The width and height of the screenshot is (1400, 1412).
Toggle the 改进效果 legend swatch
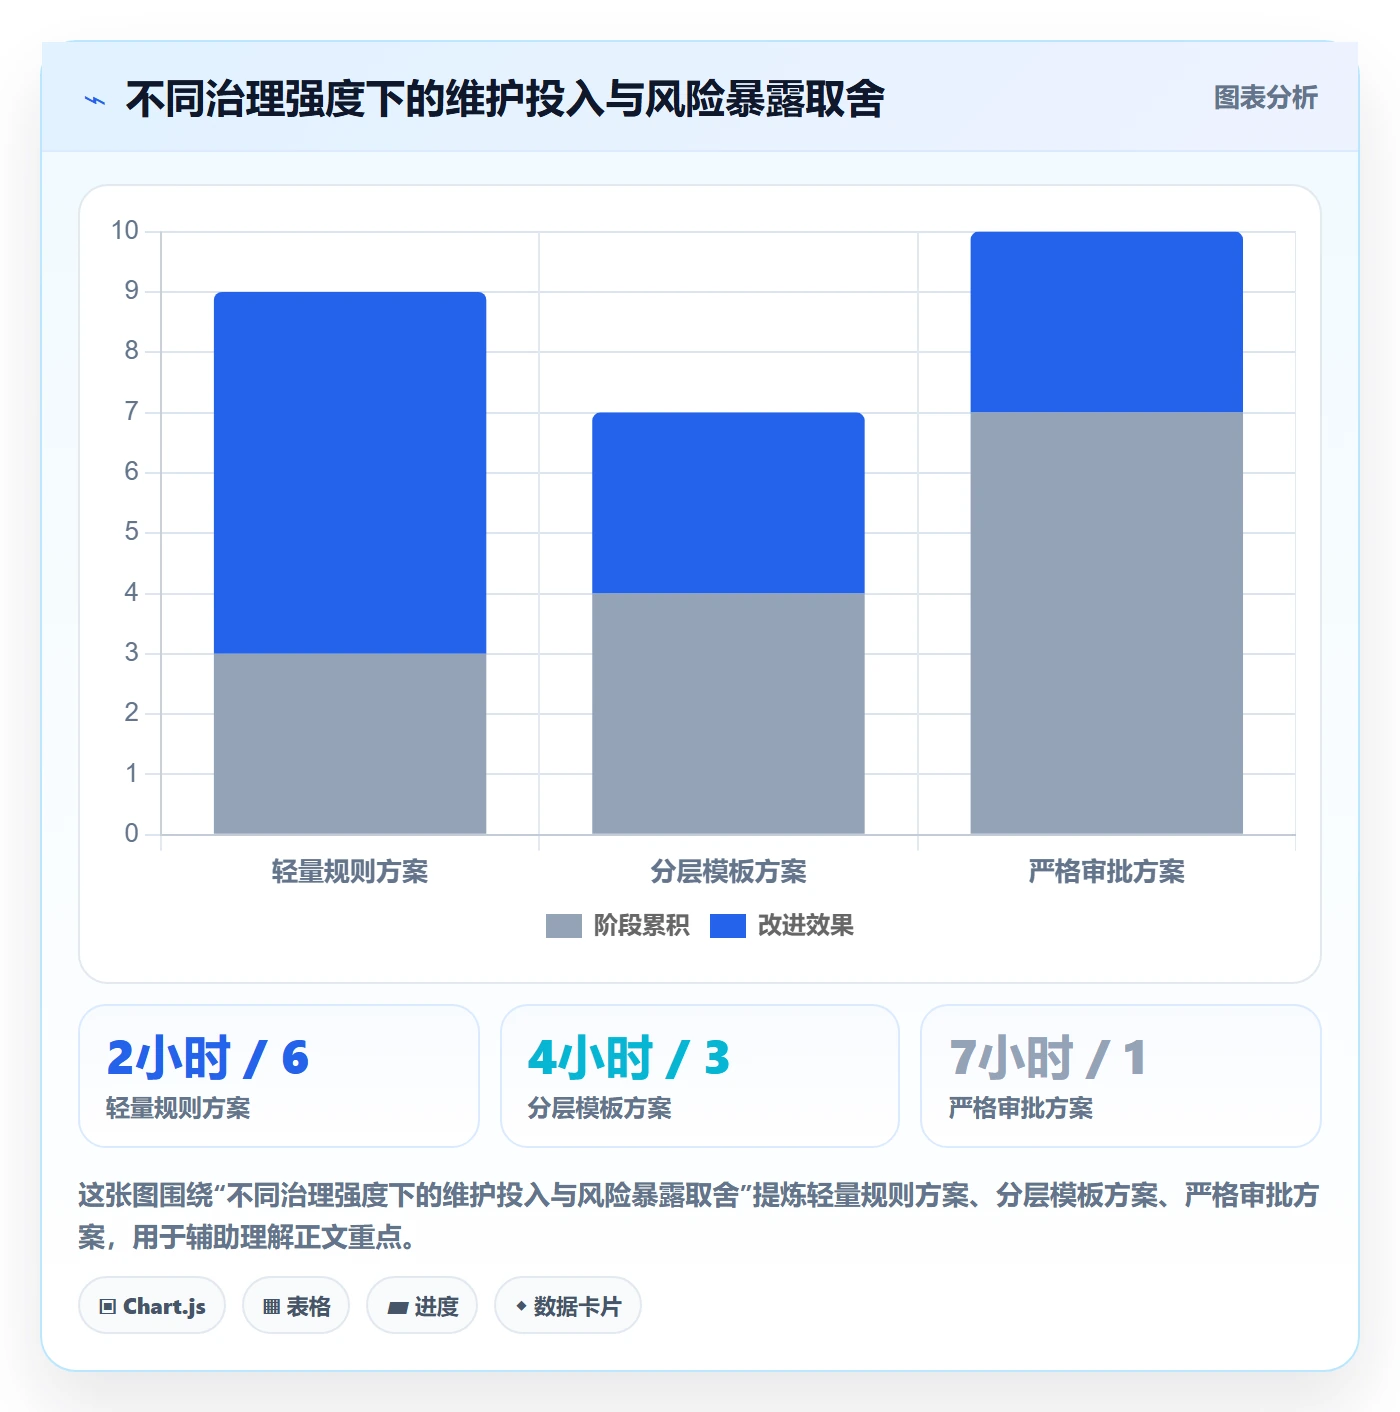pyautogui.click(x=727, y=926)
